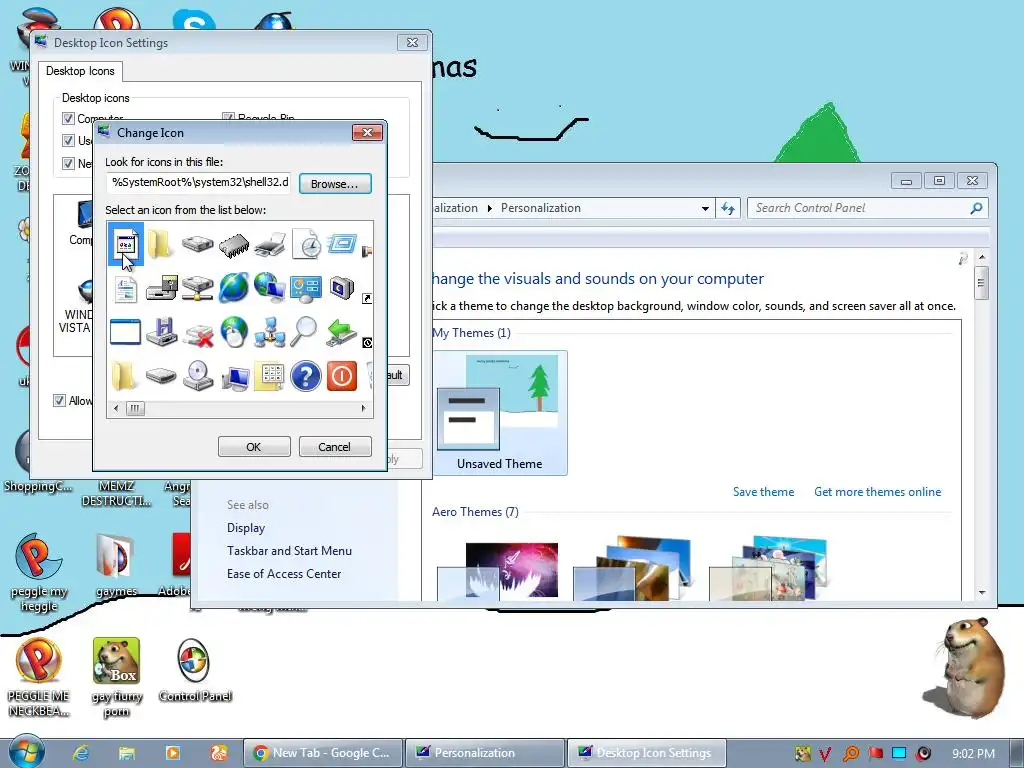Select the 'gaymes' desktop folder icon
This screenshot has width=1024, height=768.
pos(116,565)
